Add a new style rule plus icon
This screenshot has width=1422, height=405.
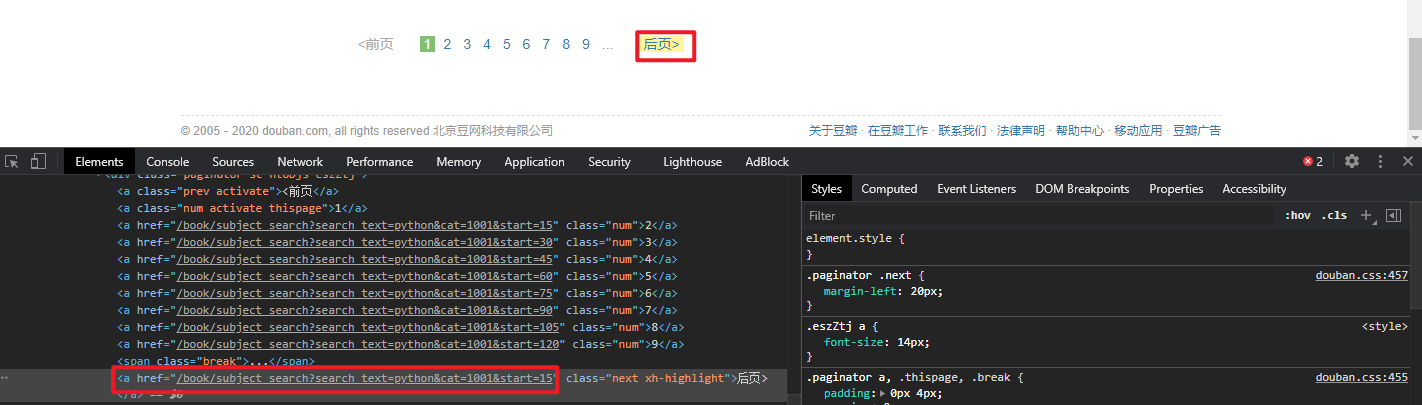1367,215
